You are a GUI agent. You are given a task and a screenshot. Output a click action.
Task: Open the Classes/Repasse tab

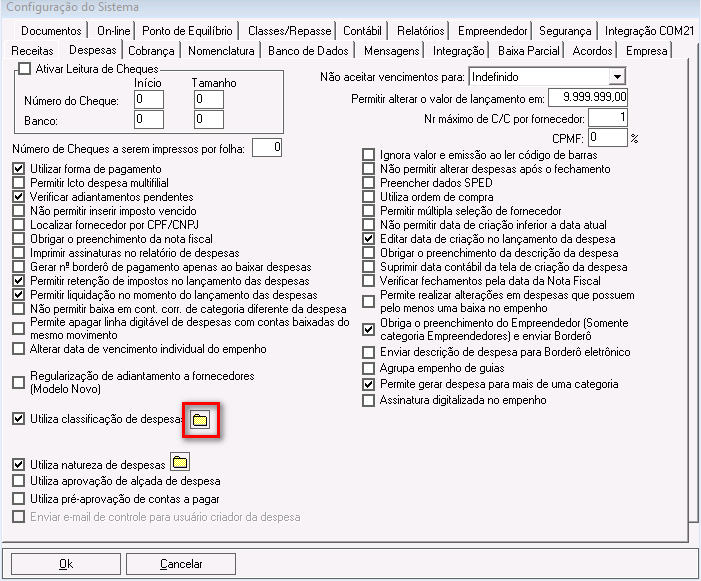pos(289,31)
